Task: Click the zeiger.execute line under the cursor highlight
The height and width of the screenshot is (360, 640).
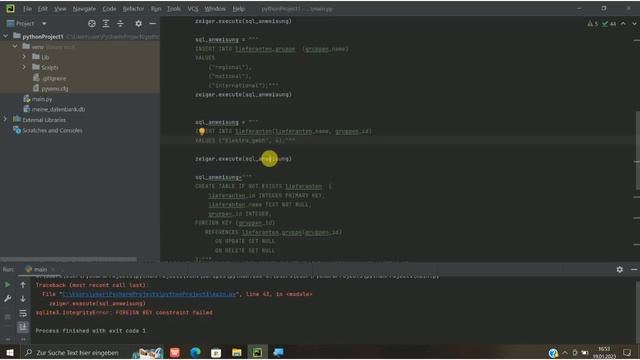Action: [243, 159]
